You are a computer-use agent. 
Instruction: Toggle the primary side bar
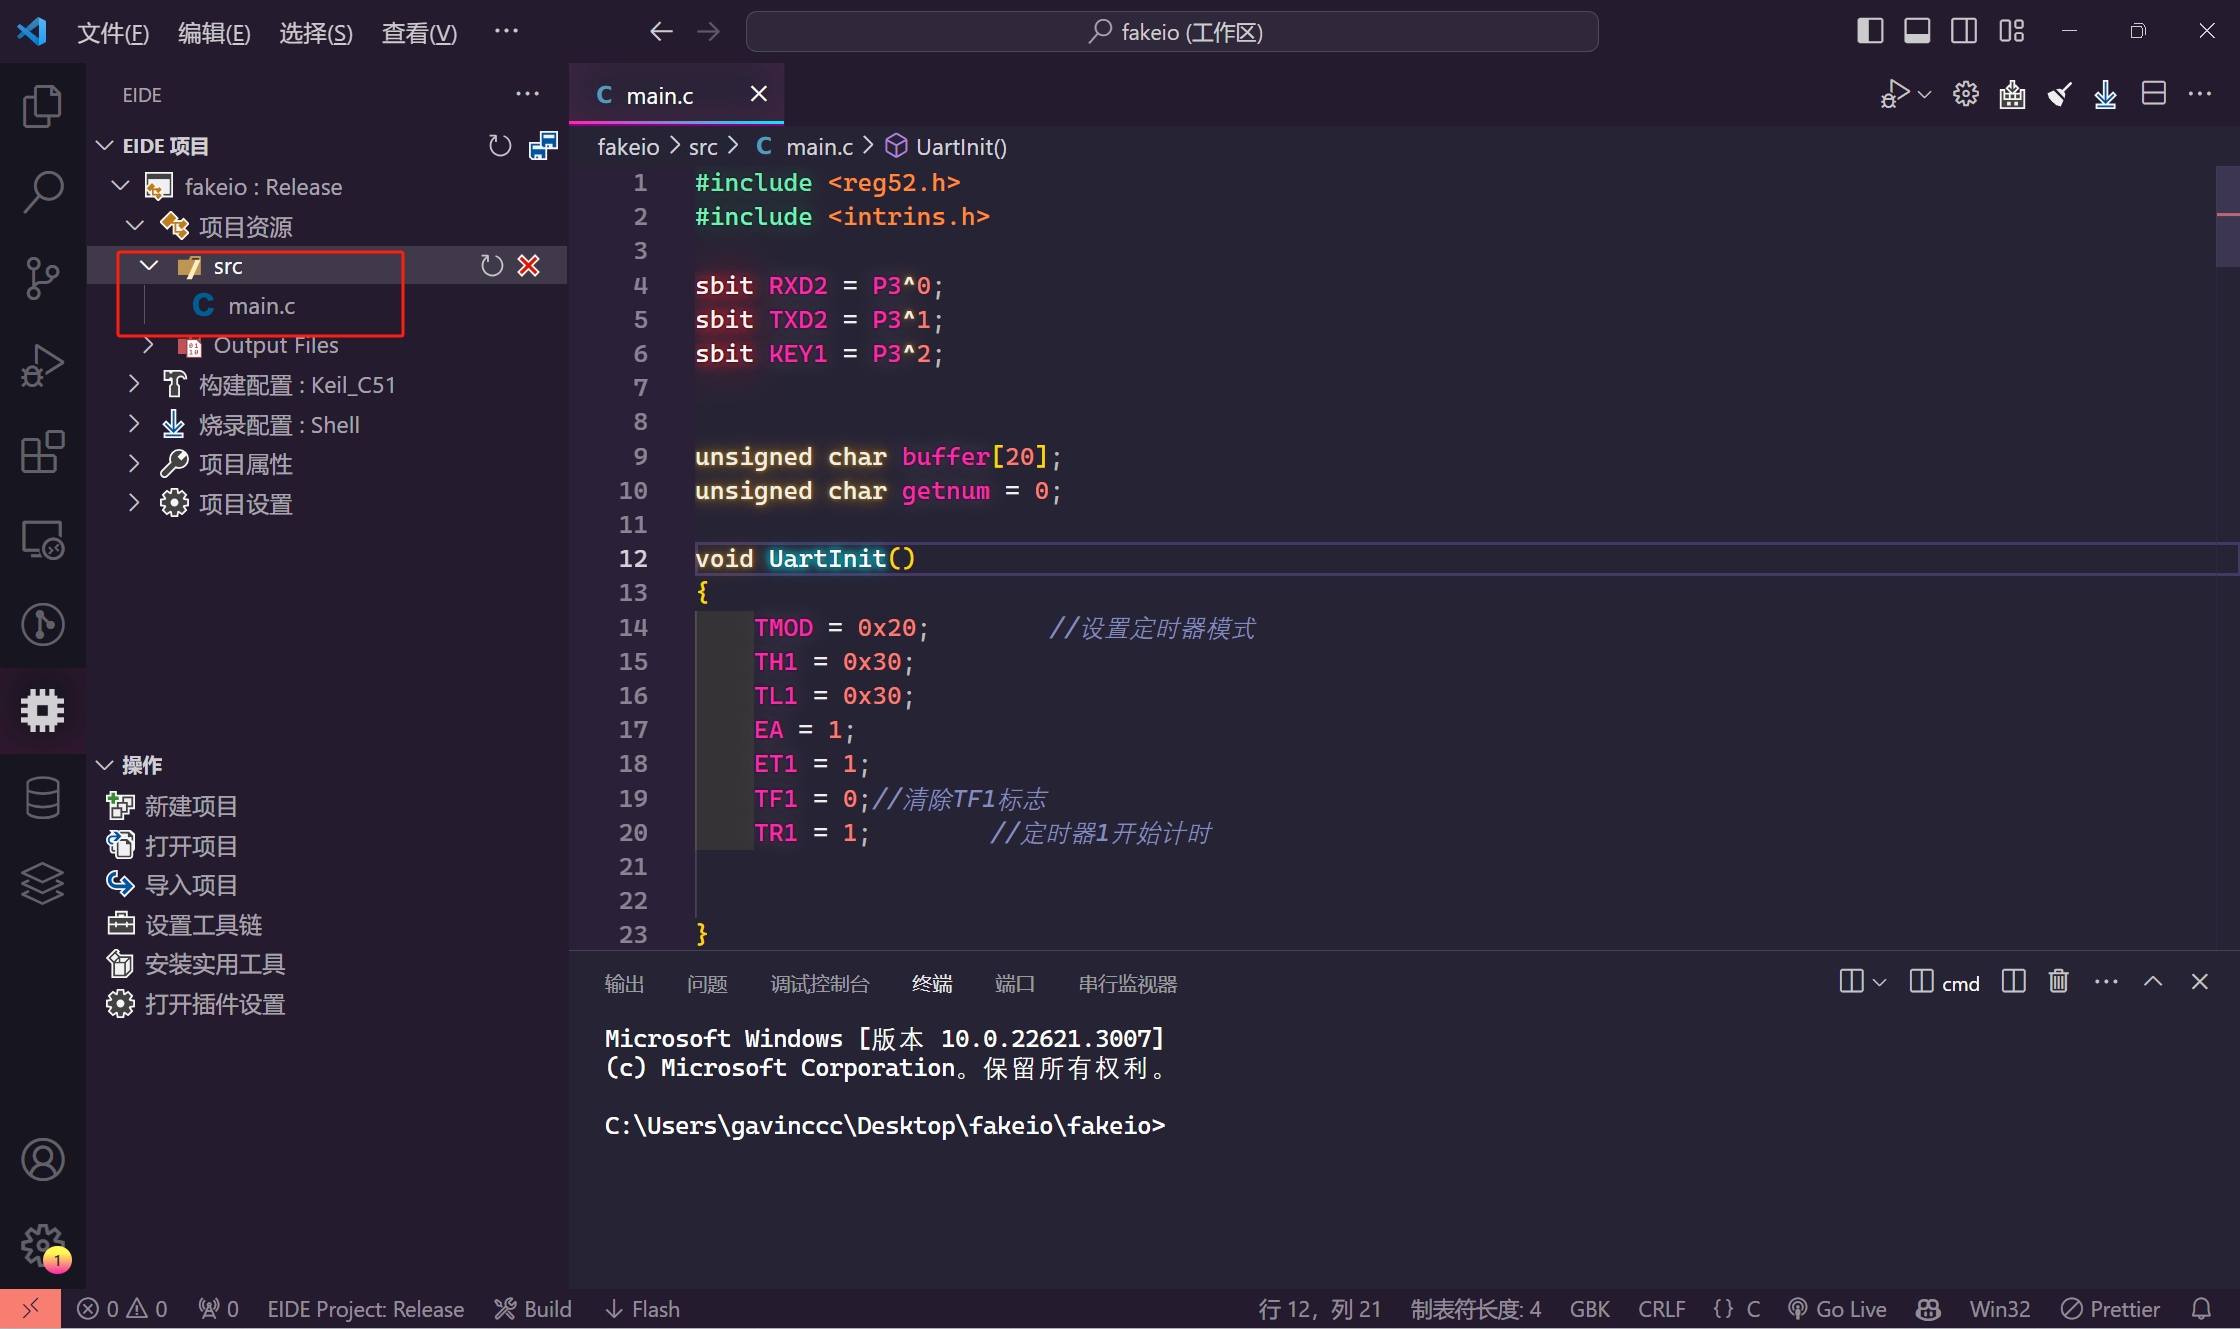pyautogui.click(x=1870, y=31)
